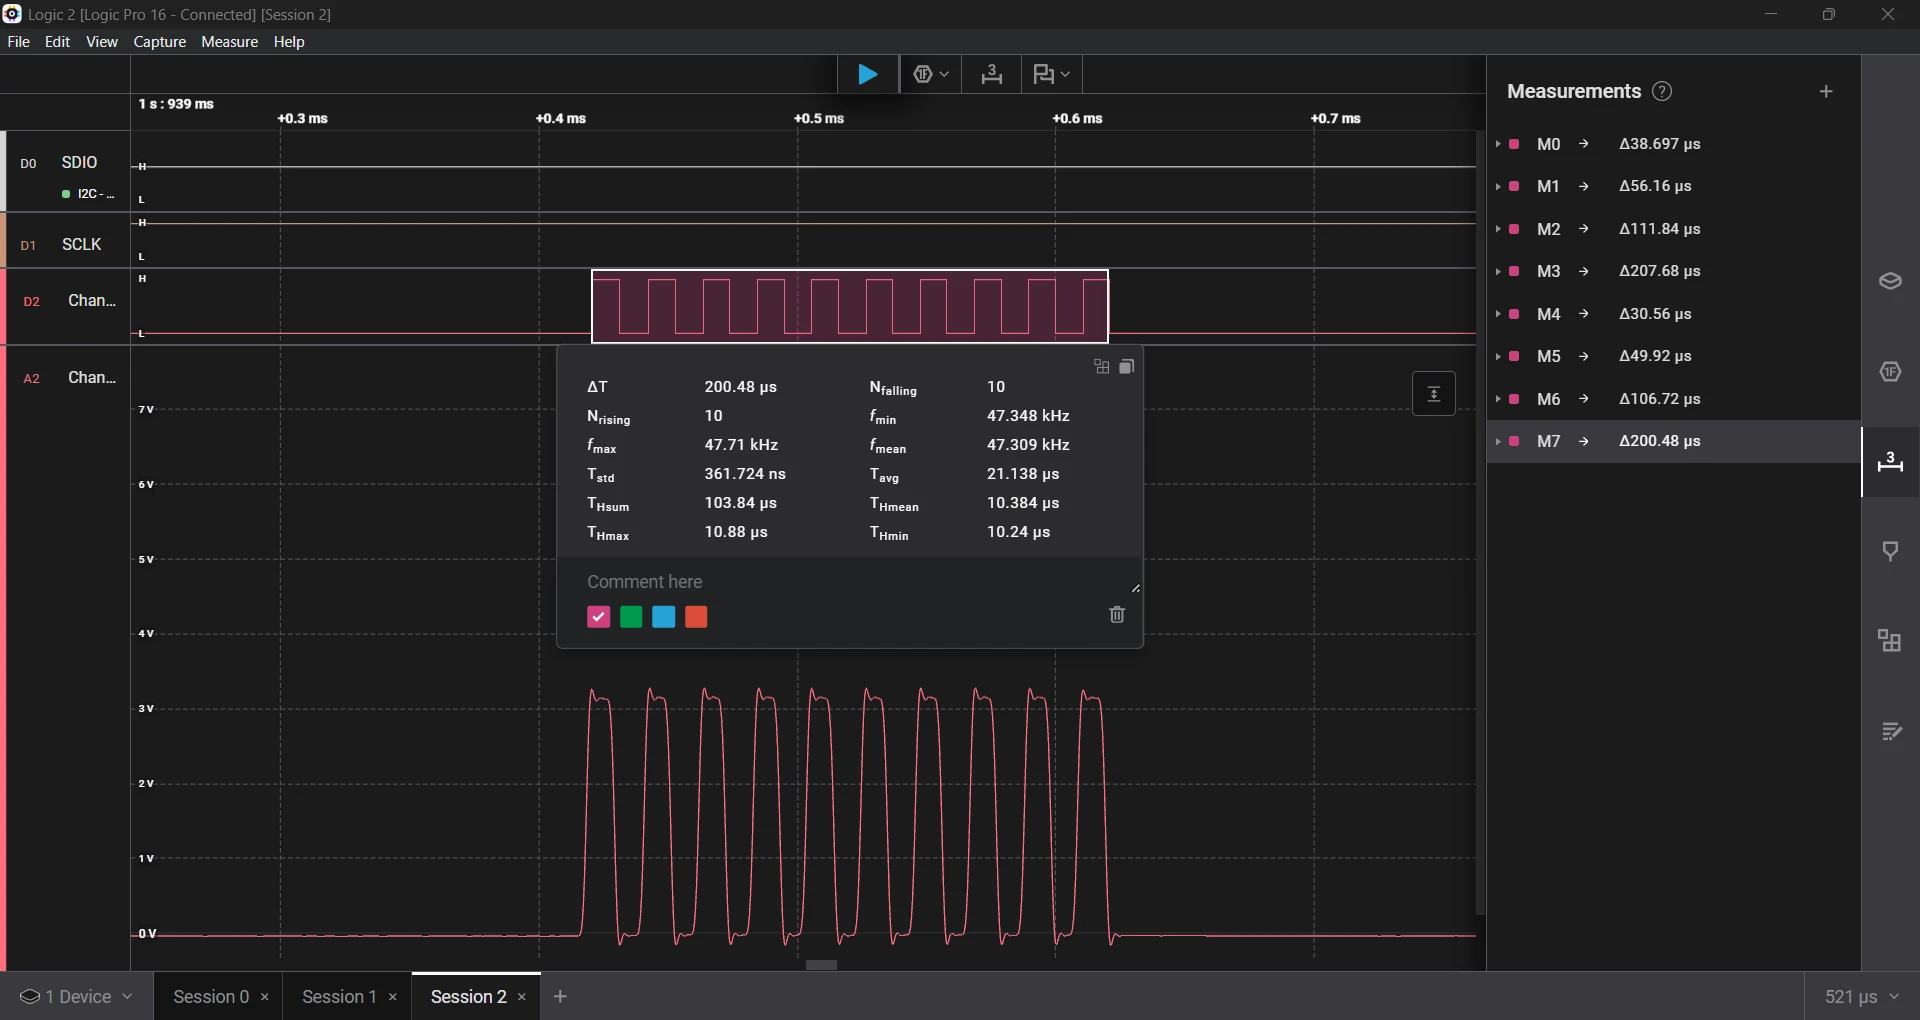Start capture with the blue play button
This screenshot has height=1020, width=1920.
(x=867, y=75)
